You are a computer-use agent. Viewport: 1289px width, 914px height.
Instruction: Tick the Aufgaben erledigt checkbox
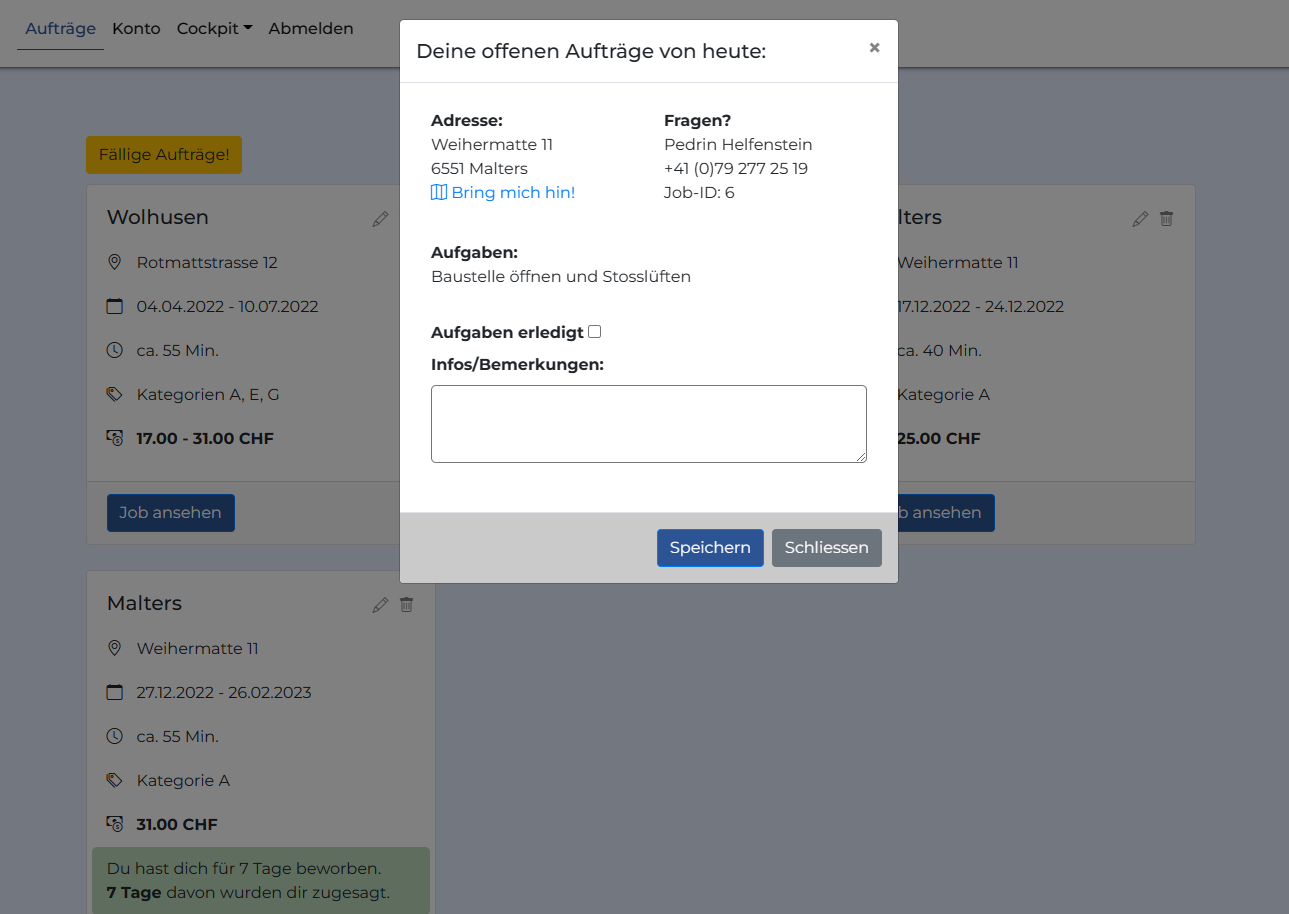point(595,332)
